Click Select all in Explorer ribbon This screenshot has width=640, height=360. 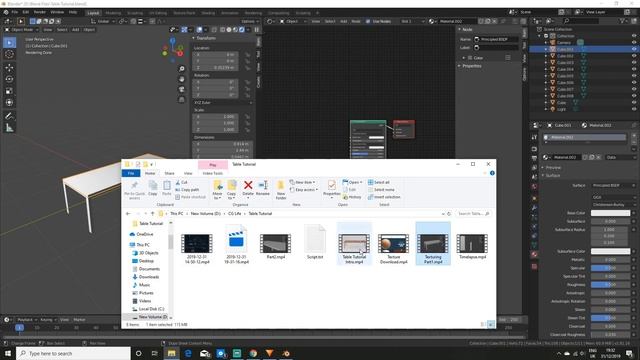pos(379,182)
